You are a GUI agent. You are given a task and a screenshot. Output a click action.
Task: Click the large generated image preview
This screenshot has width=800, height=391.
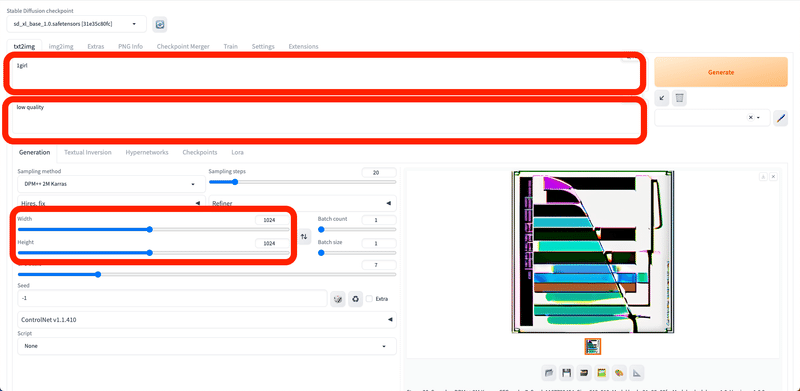coord(593,252)
